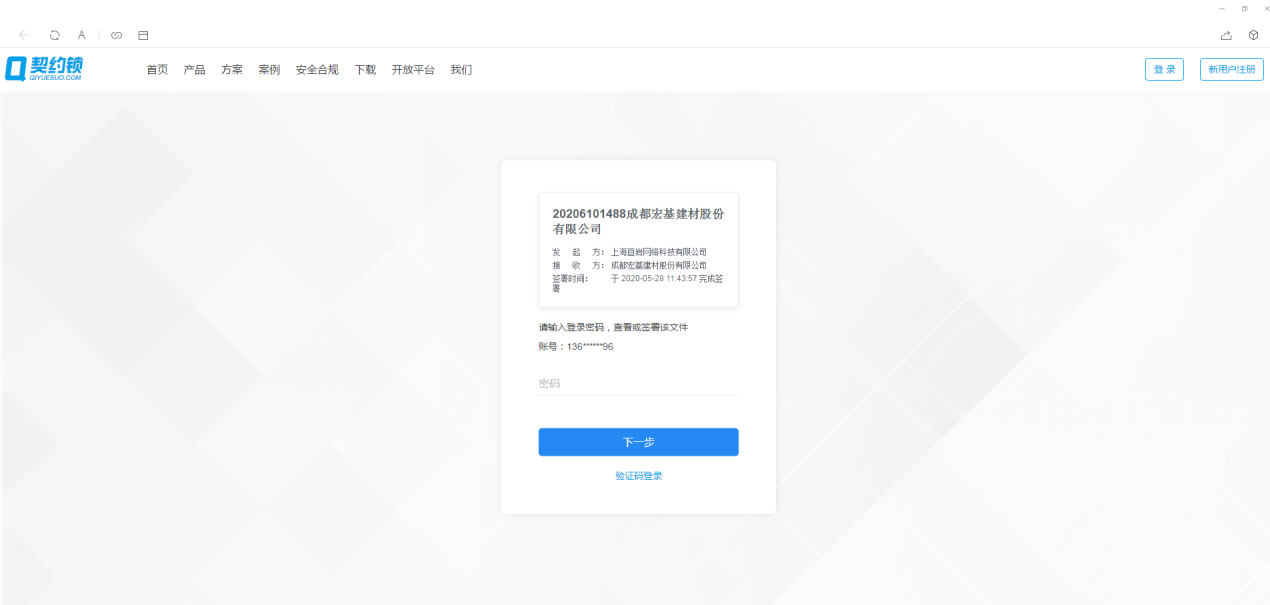1270x605 pixels.
Task: Focus the 密码 password input field
Action: (638, 384)
